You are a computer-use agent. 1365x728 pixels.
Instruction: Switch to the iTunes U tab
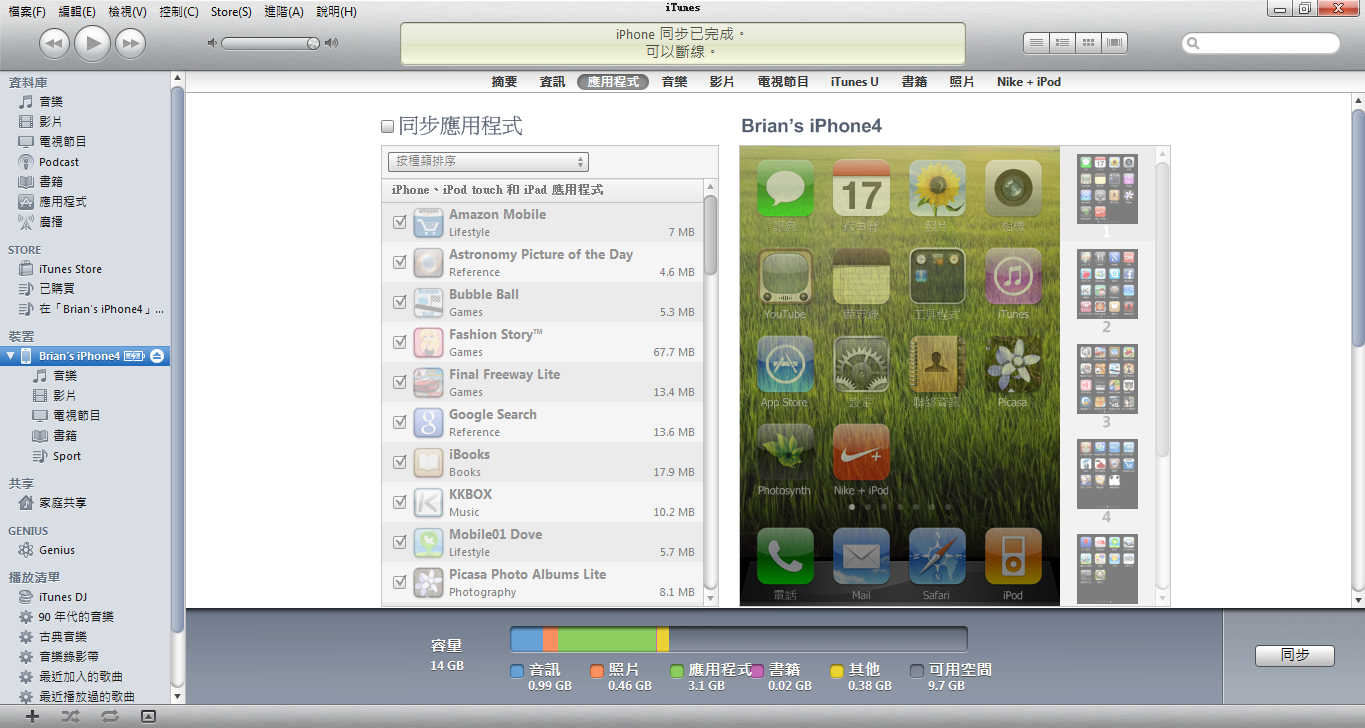855,82
